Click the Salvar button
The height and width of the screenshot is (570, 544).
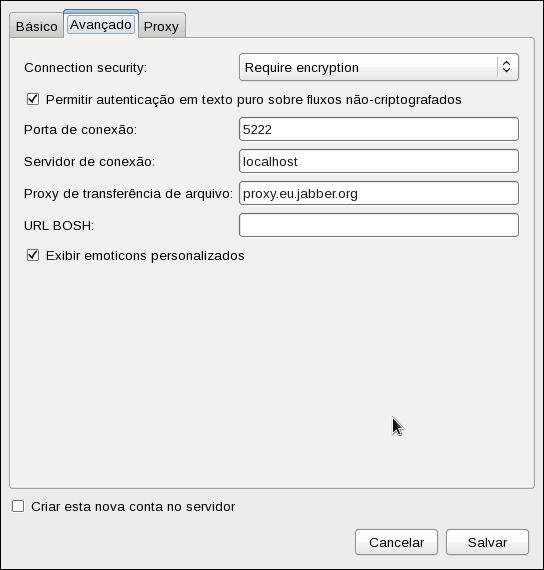[x=487, y=542]
